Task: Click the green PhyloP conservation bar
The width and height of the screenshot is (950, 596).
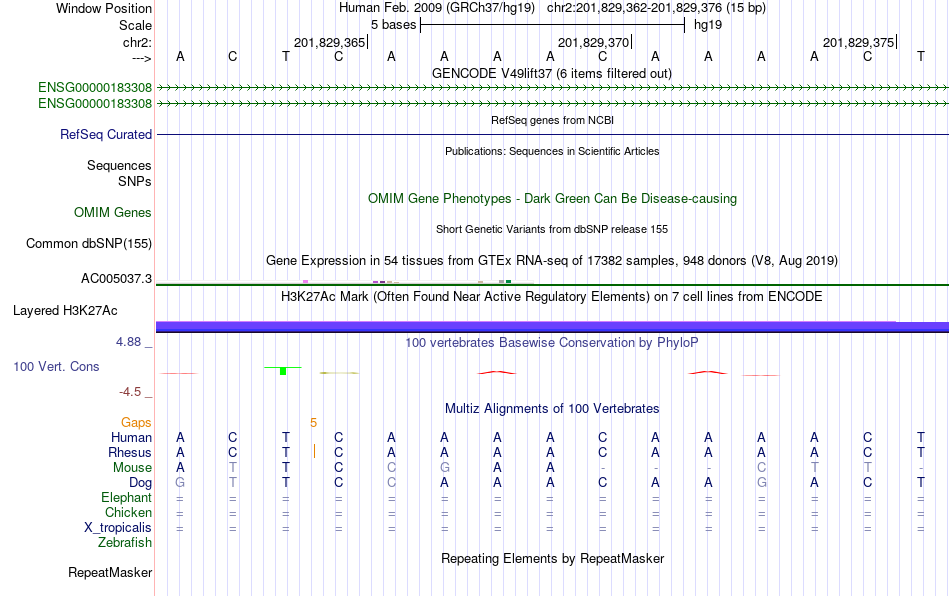Action: [283, 370]
